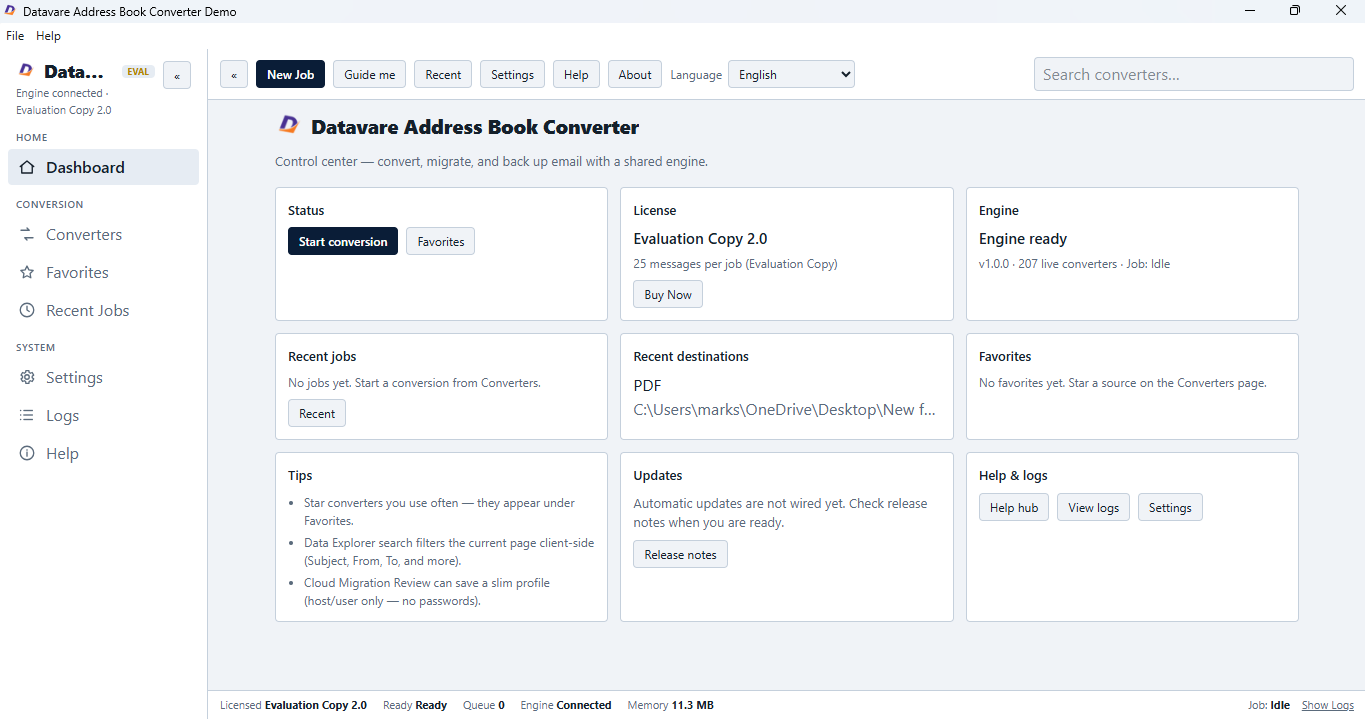The width and height of the screenshot is (1365, 719).
Task: Select Favorites in the sidebar navigation
Action: click(x=103, y=272)
